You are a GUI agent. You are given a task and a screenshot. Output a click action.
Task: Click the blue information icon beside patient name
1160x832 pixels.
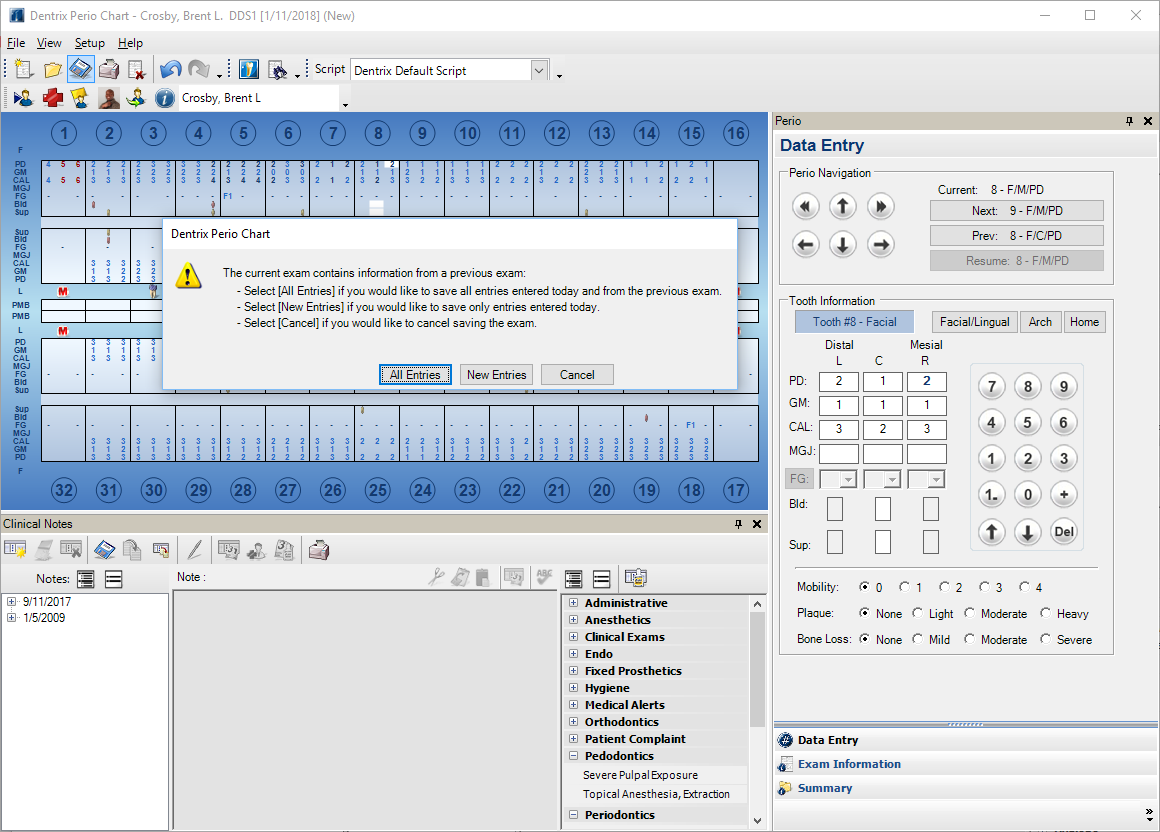click(x=165, y=98)
